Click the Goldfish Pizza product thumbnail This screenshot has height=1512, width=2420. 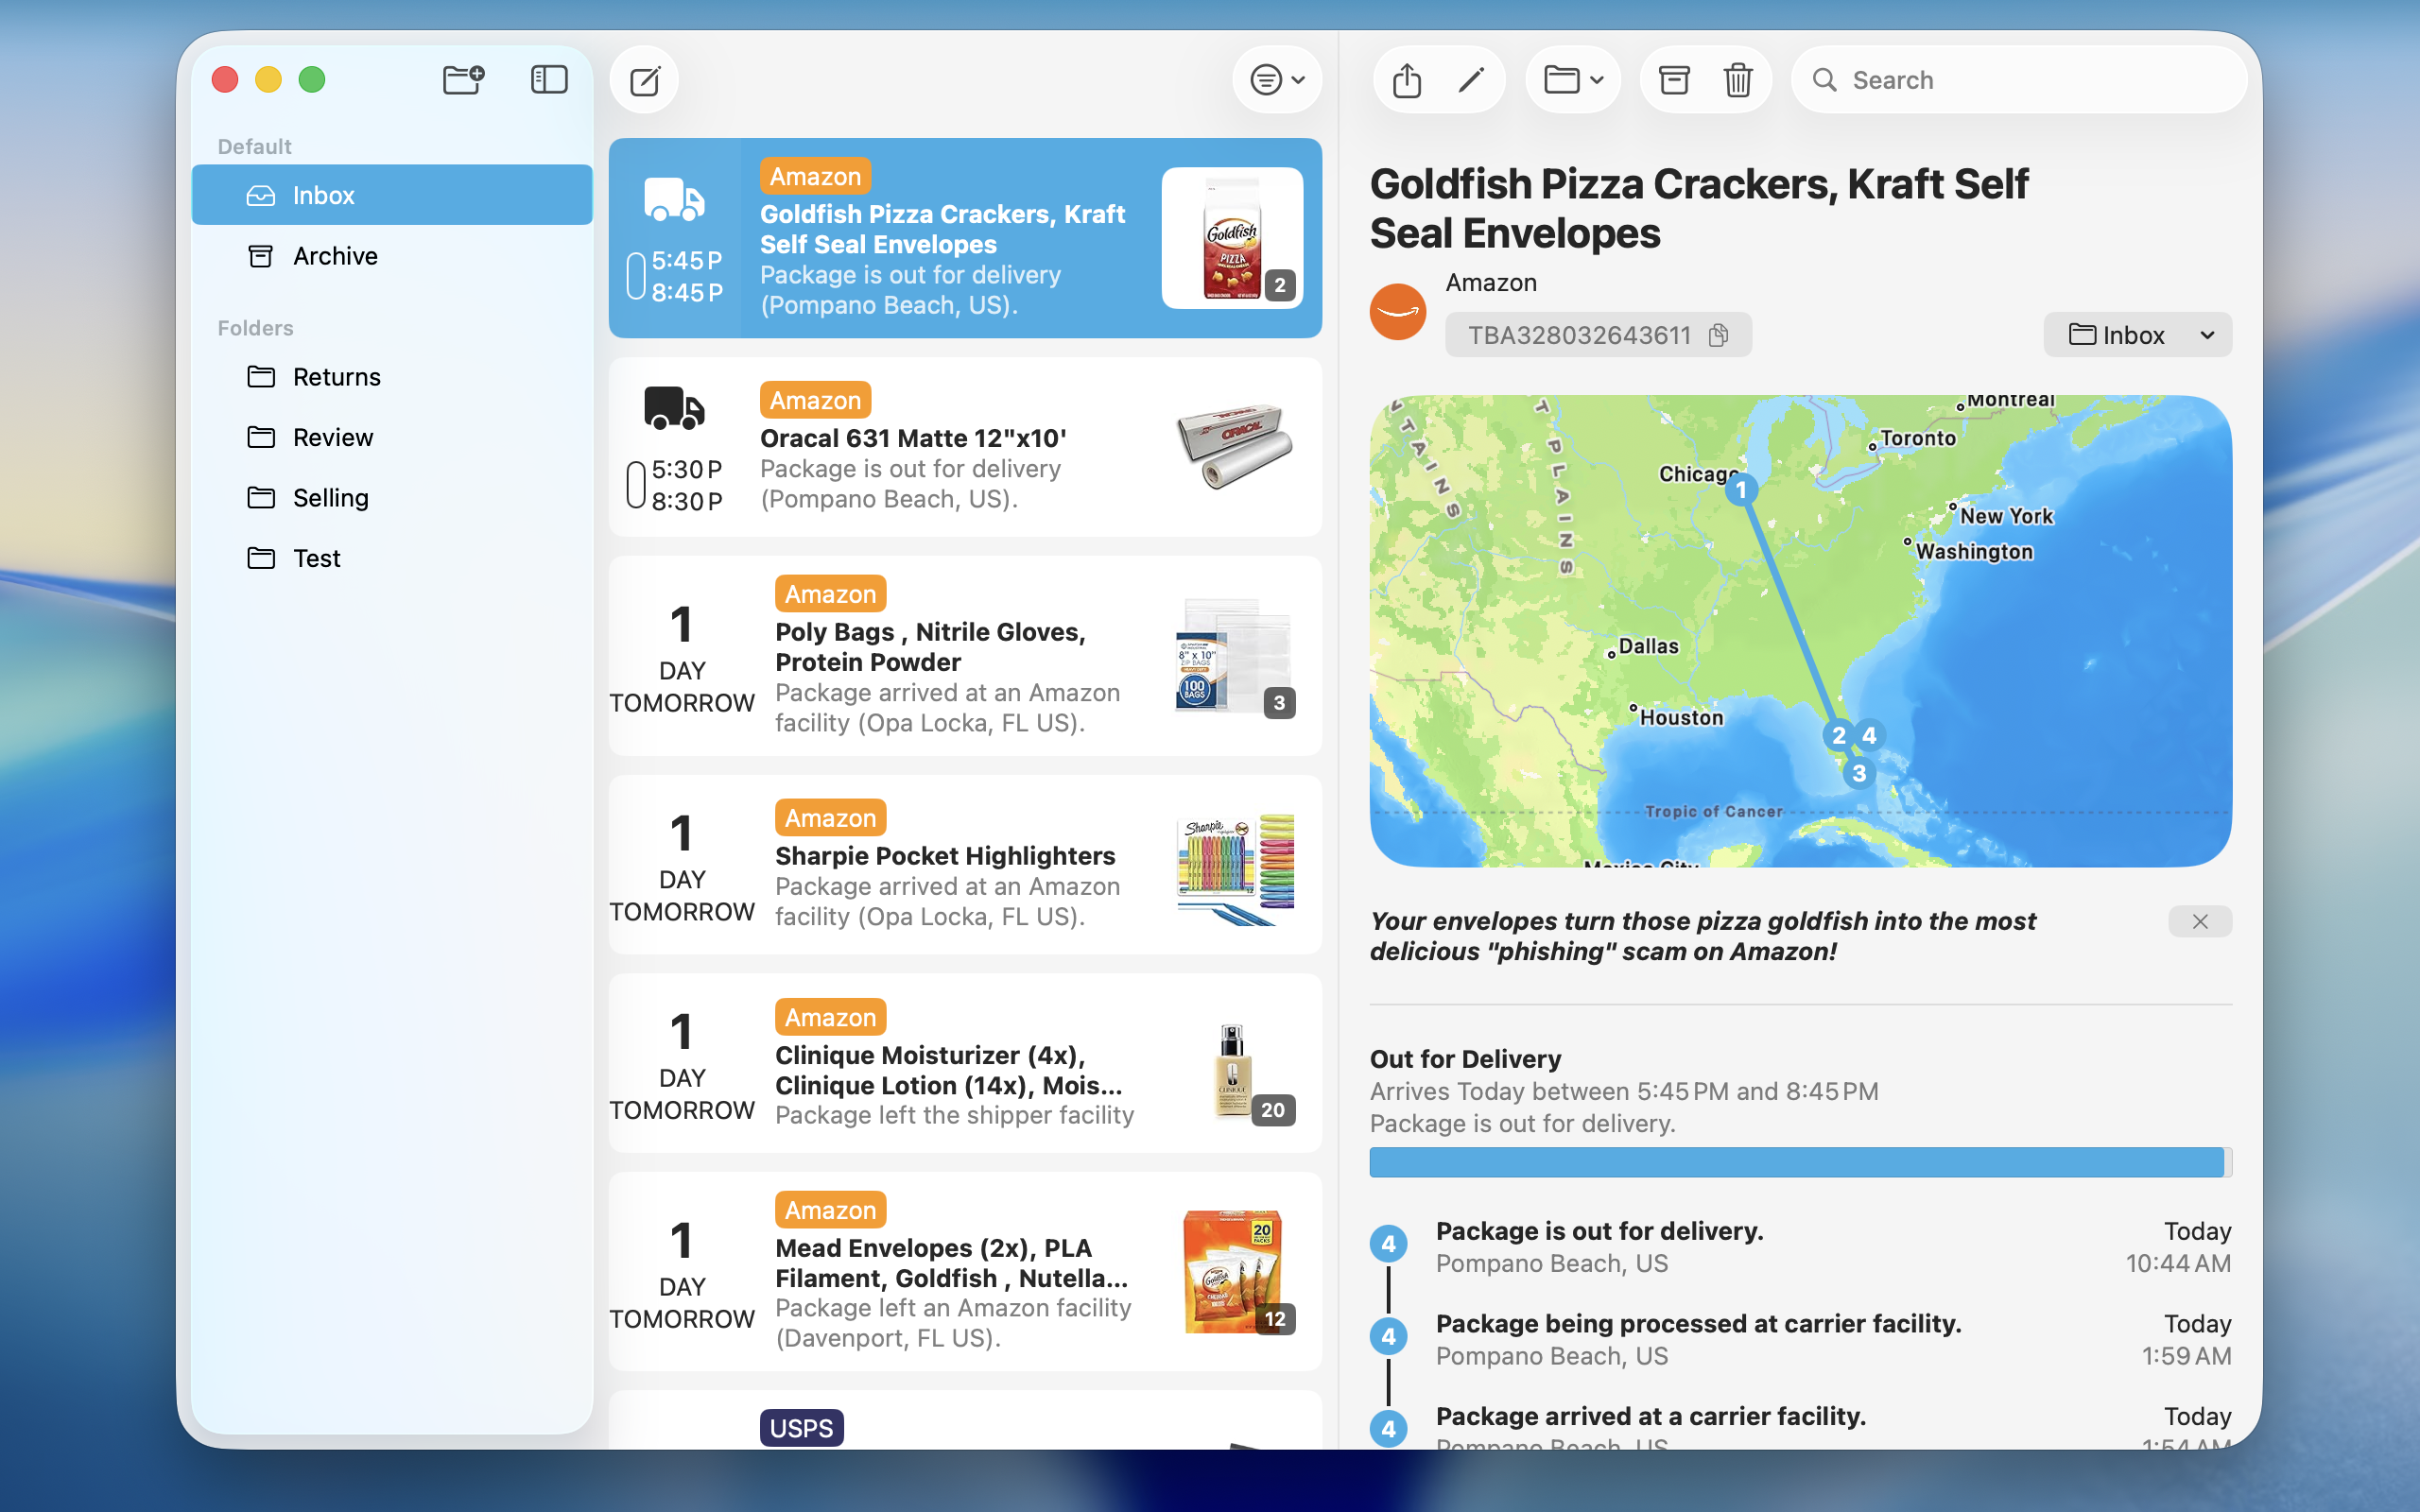point(1232,238)
